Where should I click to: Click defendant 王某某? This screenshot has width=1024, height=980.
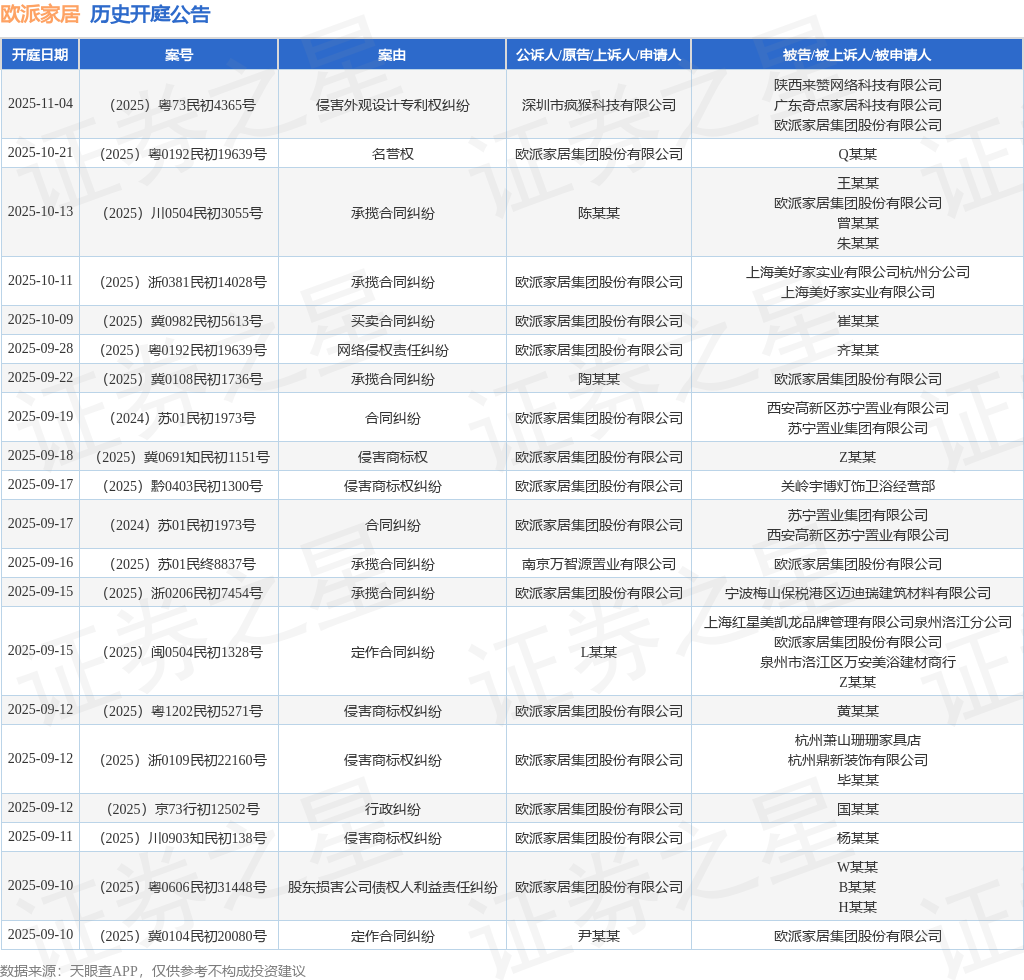(857, 183)
